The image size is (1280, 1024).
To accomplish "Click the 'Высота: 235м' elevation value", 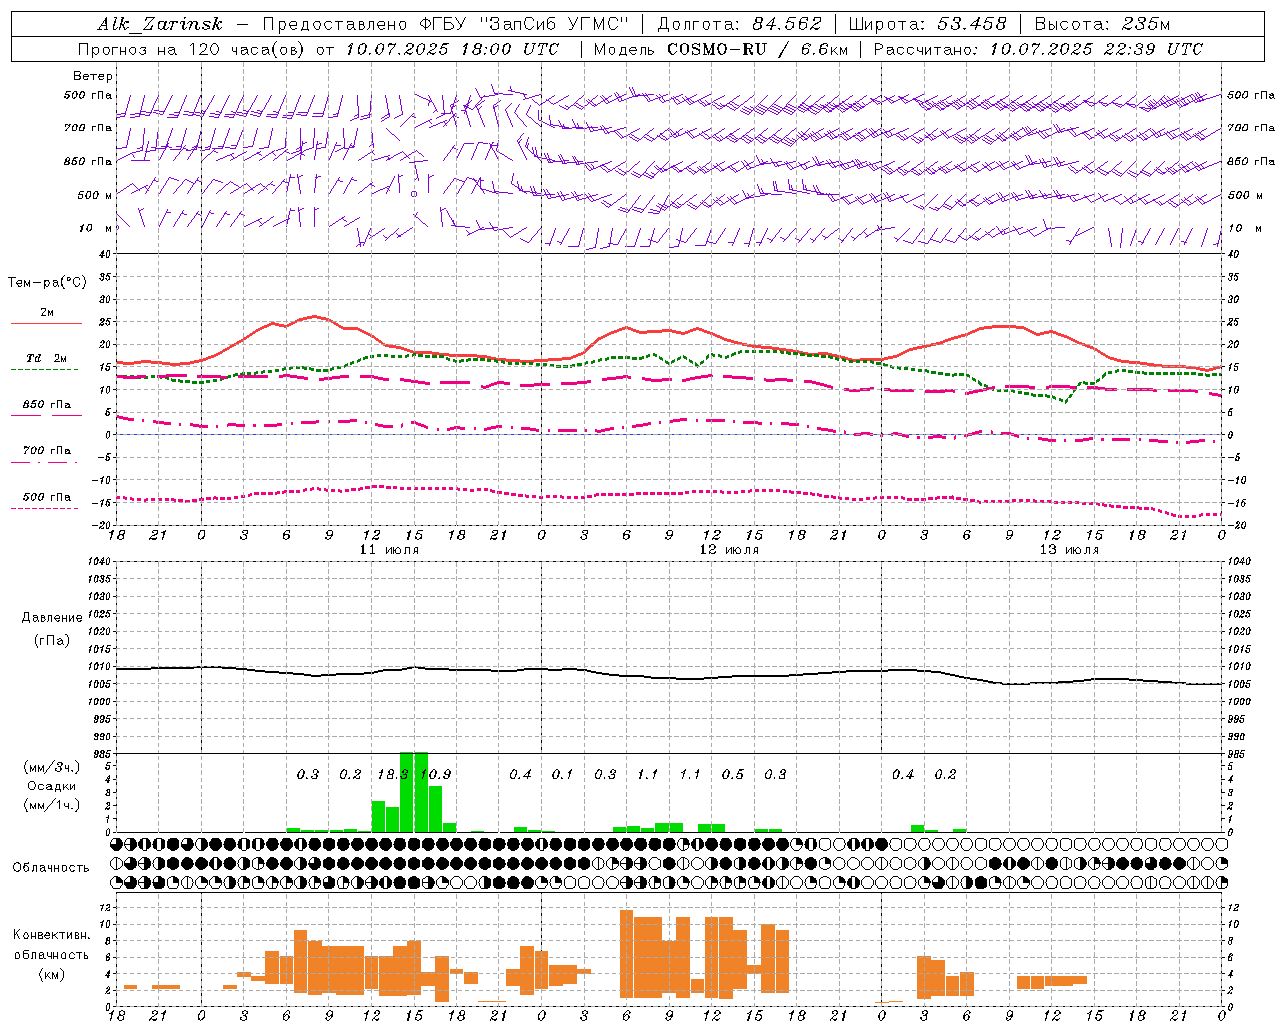I will coord(1102,24).
